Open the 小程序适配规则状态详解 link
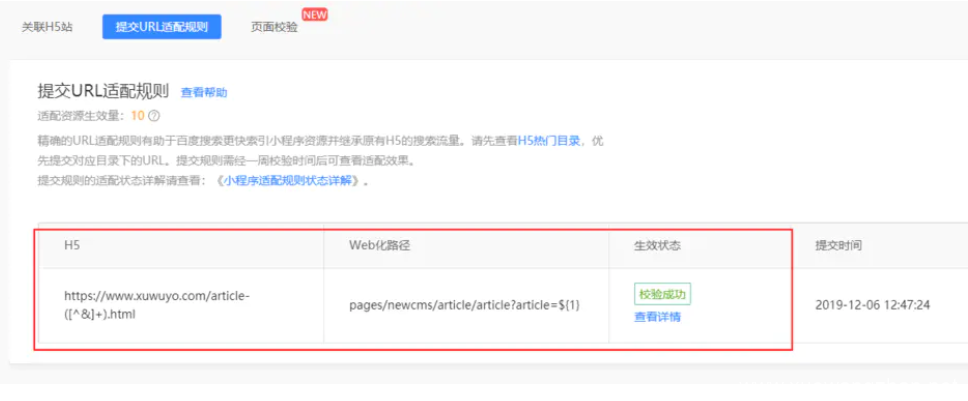The image size is (968, 401). (x=290, y=181)
